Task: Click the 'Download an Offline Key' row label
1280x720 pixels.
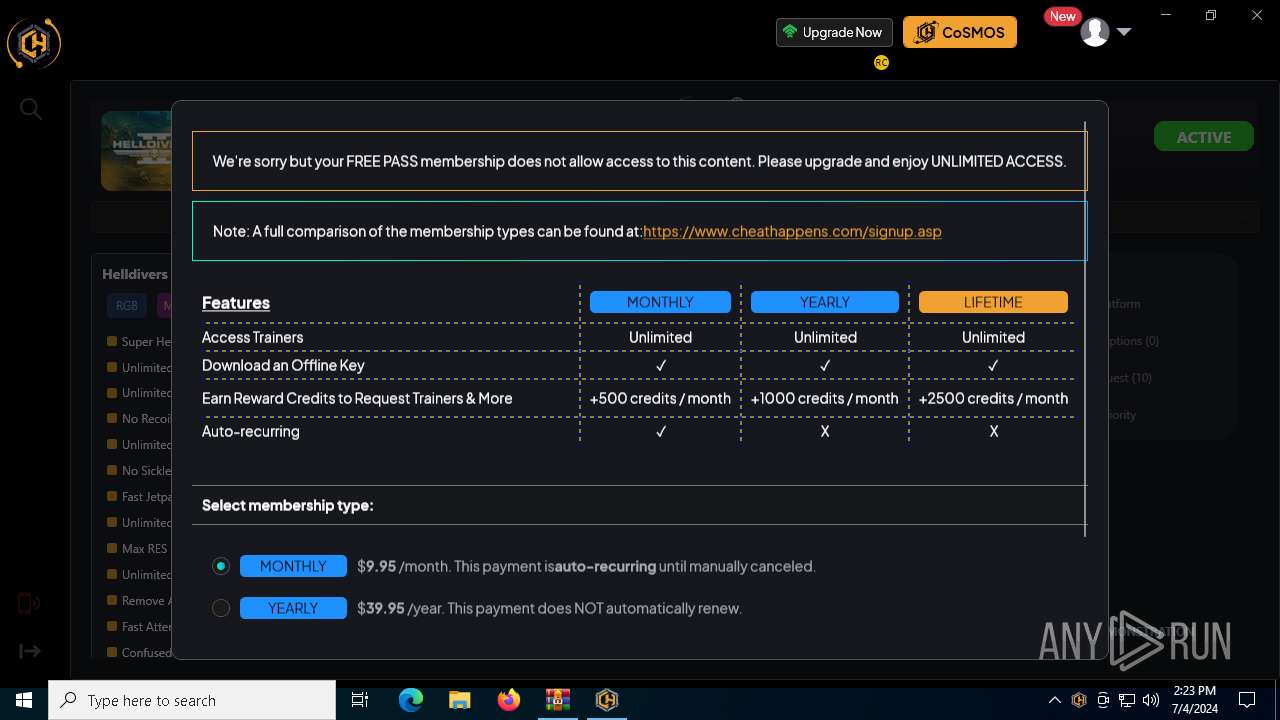Action: (x=283, y=365)
